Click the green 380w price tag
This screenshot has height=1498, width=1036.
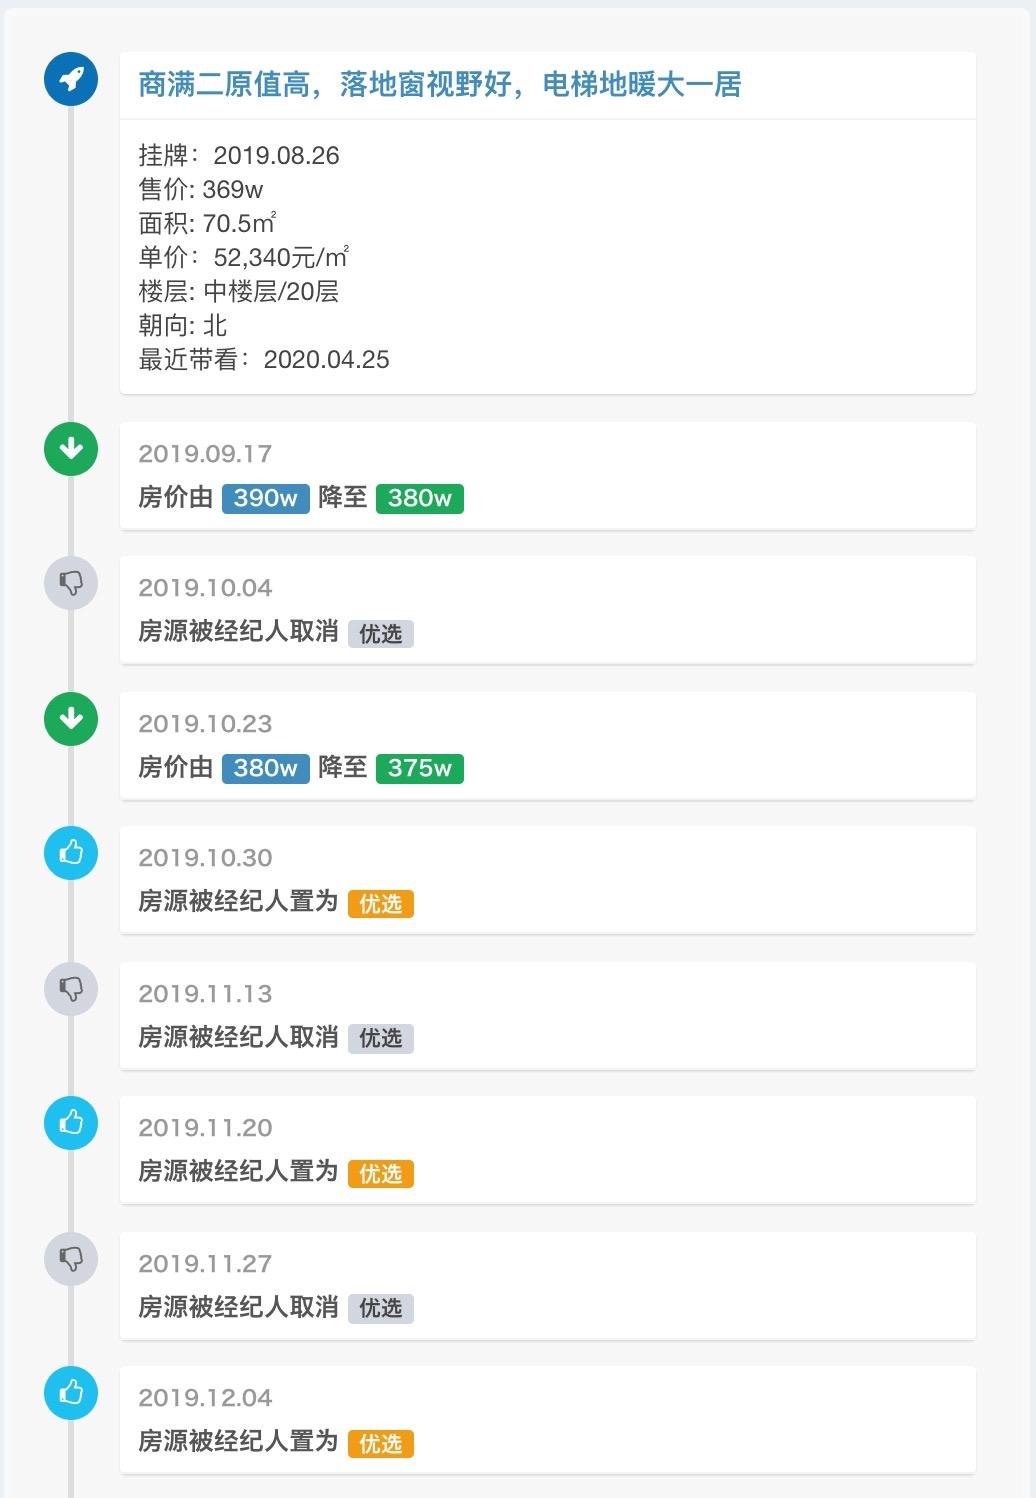(x=419, y=497)
